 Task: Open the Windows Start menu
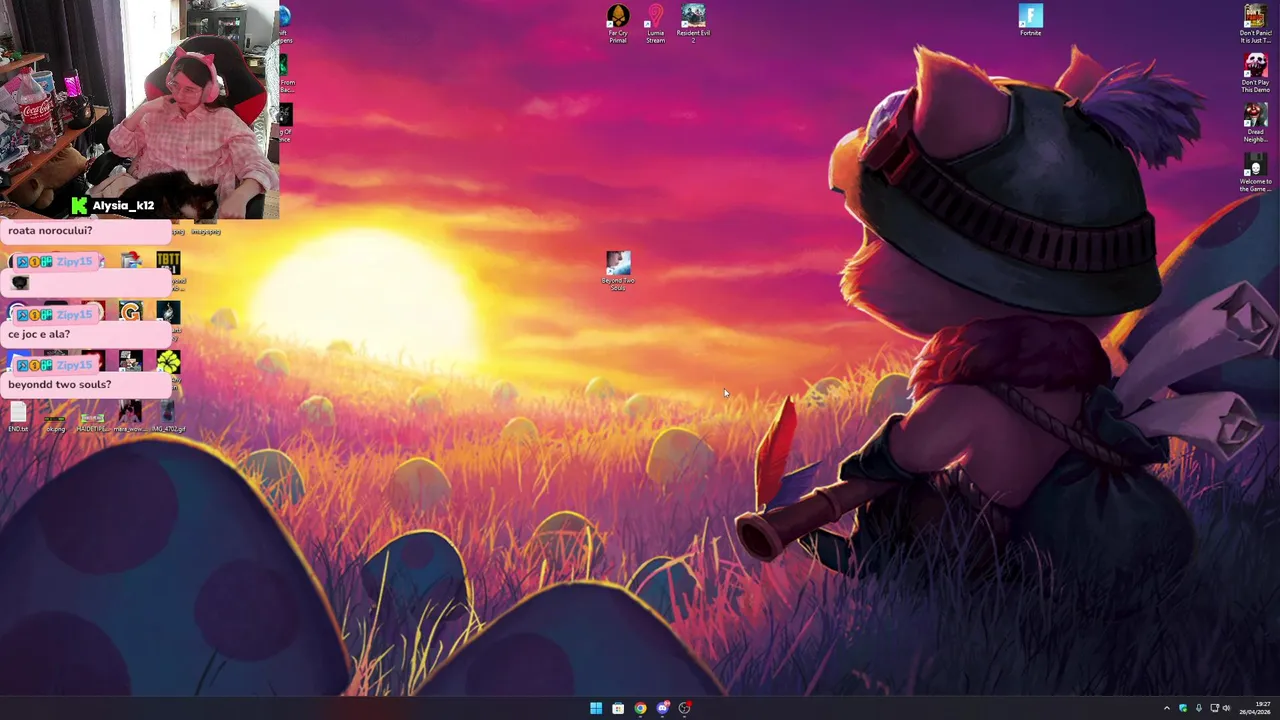(x=596, y=708)
